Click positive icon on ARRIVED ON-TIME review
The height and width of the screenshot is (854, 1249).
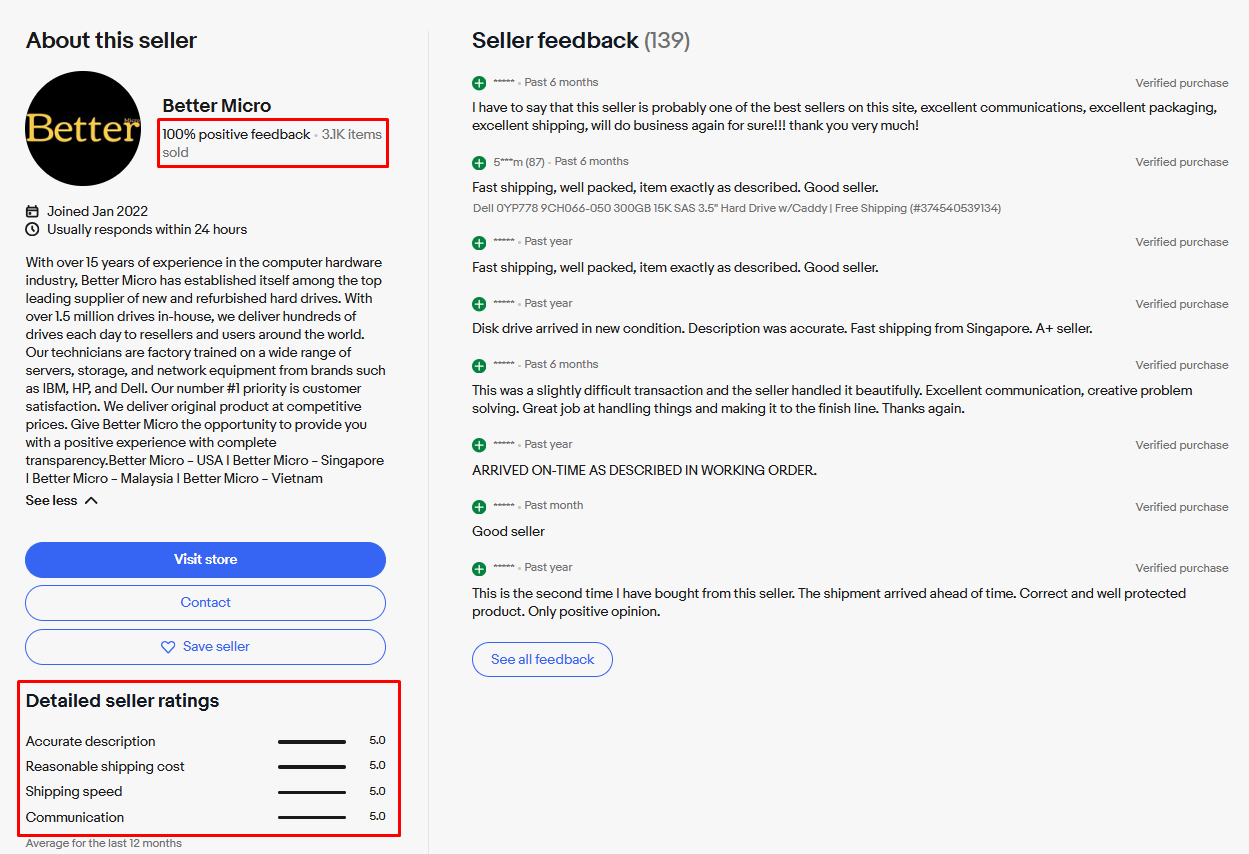click(x=479, y=445)
